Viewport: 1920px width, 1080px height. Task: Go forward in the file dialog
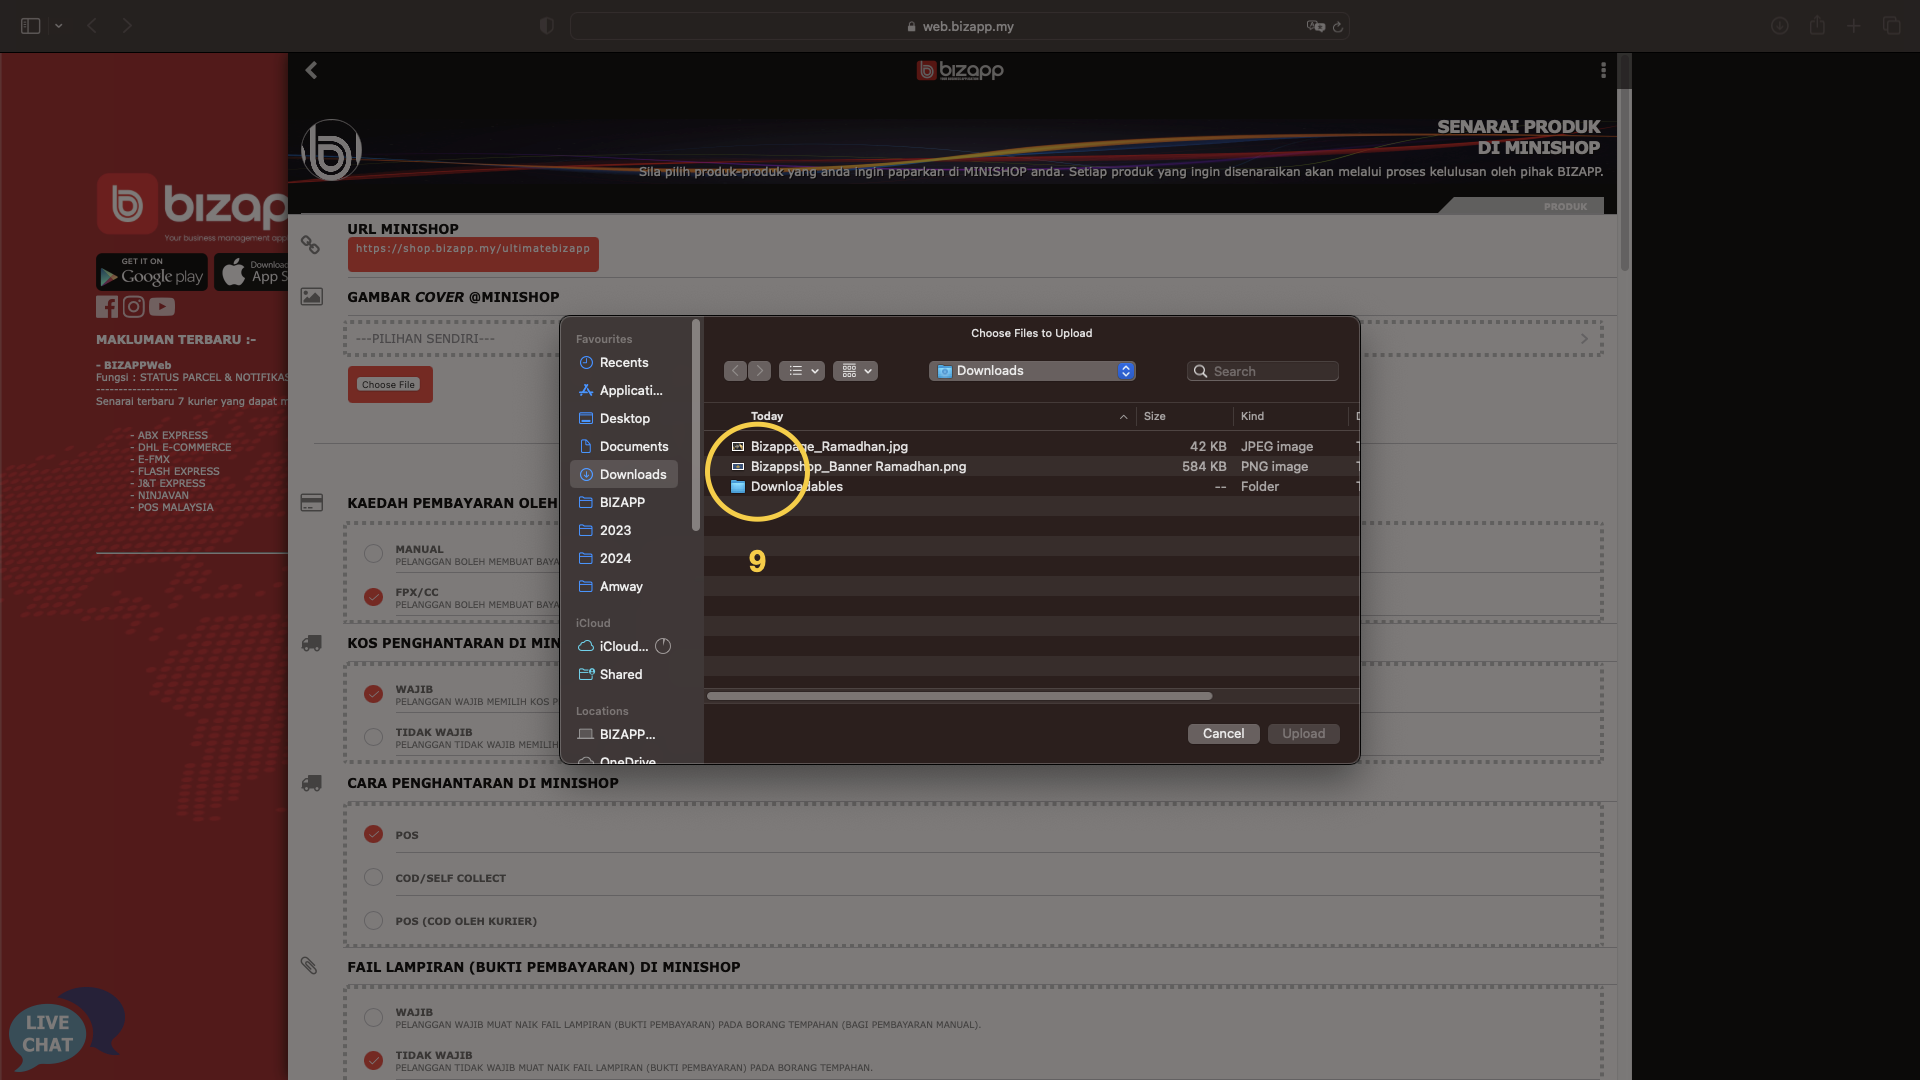pos(760,371)
